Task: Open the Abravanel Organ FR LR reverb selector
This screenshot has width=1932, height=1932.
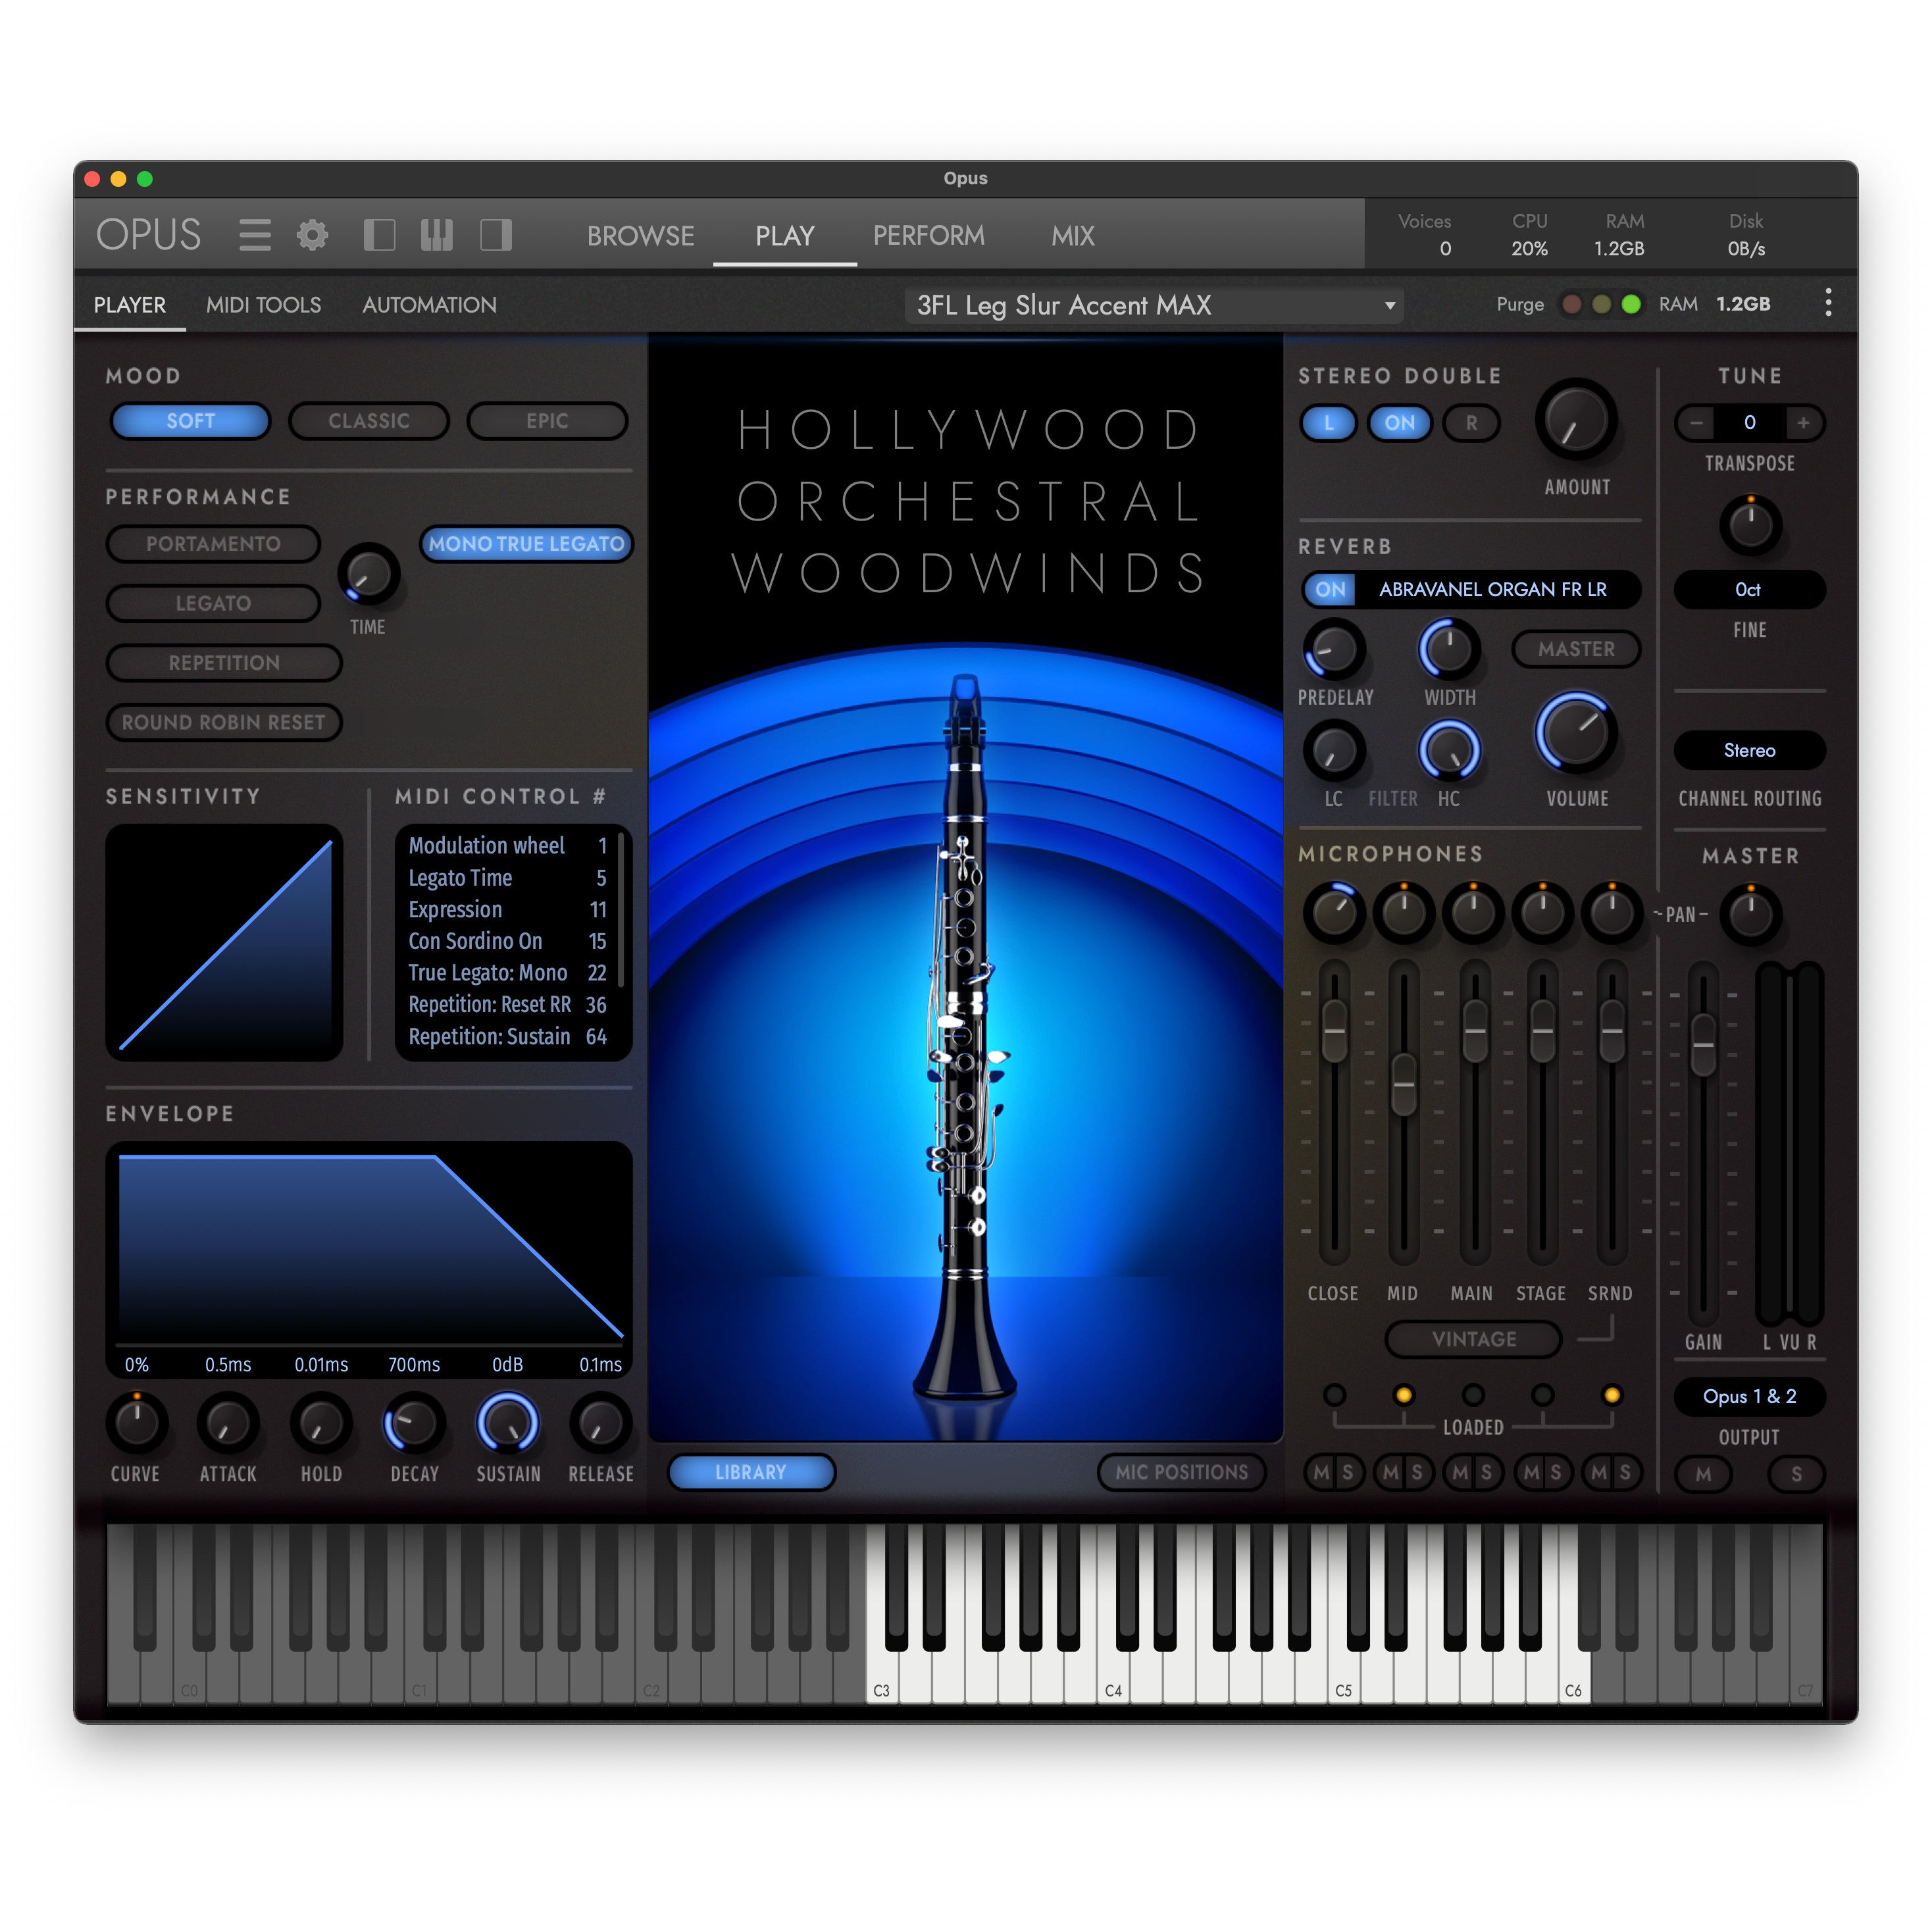Action: (x=1497, y=589)
